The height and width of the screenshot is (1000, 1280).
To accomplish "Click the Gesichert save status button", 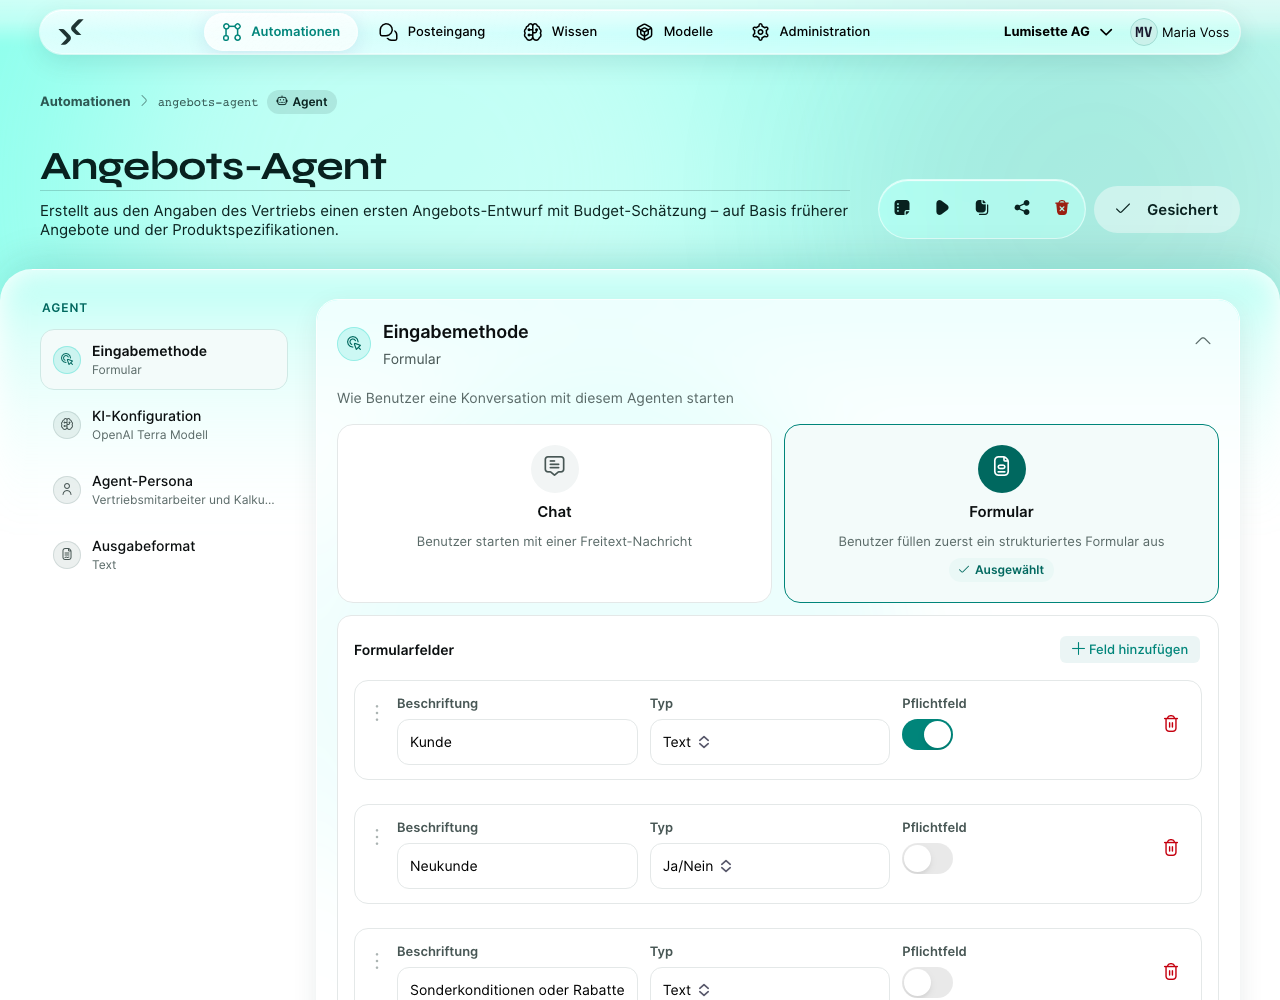I will [x=1167, y=209].
